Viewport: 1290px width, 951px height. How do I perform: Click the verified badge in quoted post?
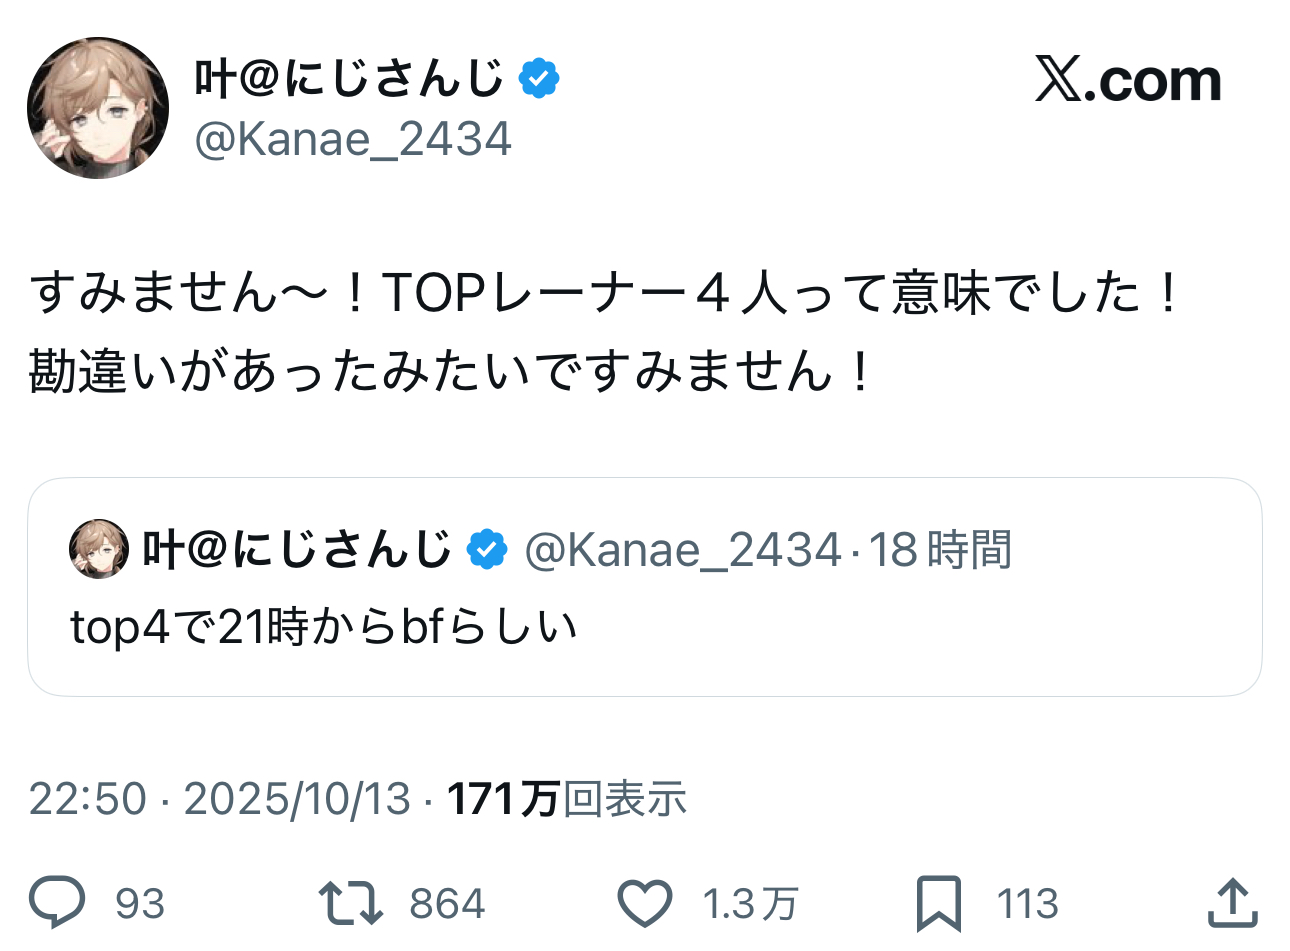coord(487,549)
